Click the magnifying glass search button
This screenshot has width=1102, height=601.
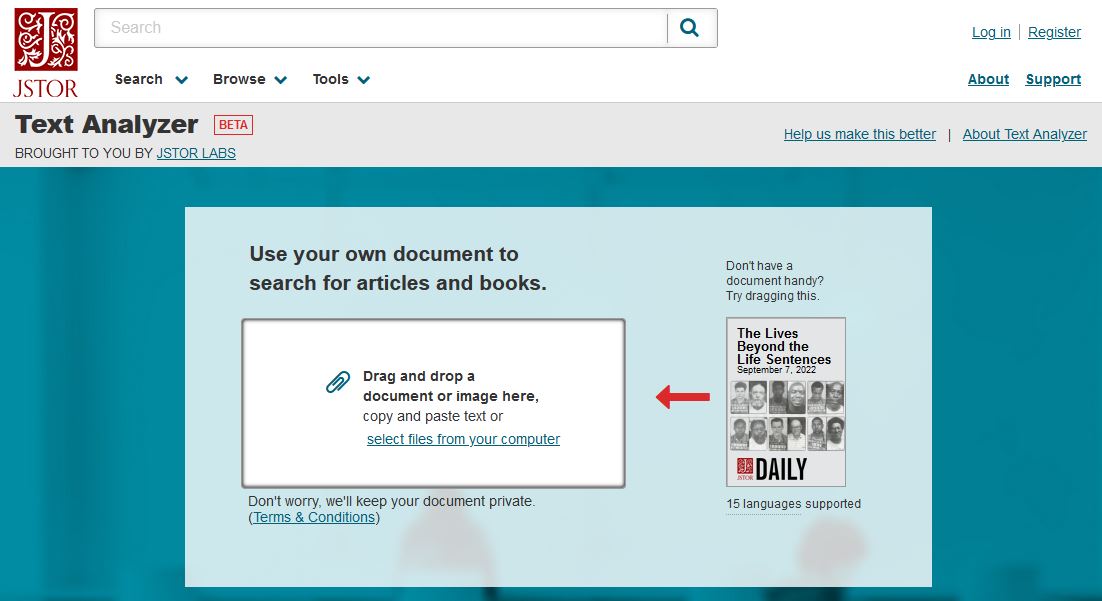click(x=689, y=28)
